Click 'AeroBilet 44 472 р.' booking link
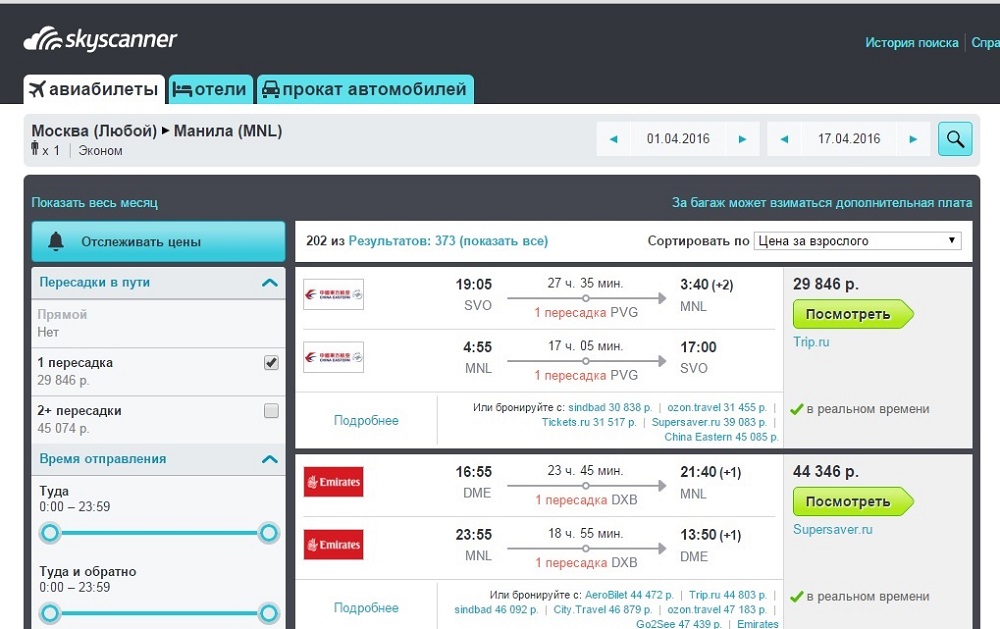Image resolution: width=1000 pixels, height=629 pixels. 629,595
